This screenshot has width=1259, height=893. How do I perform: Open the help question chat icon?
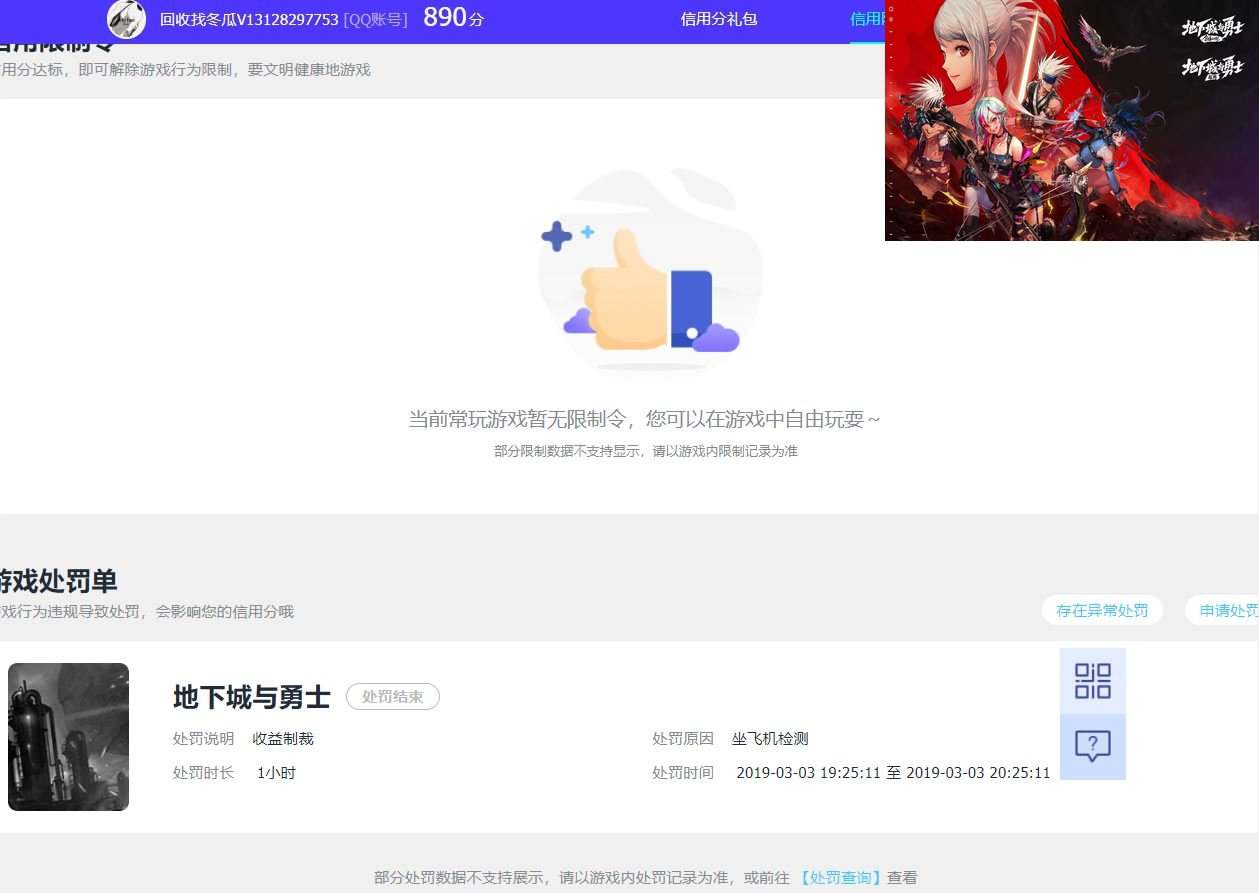pyautogui.click(x=1093, y=746)
